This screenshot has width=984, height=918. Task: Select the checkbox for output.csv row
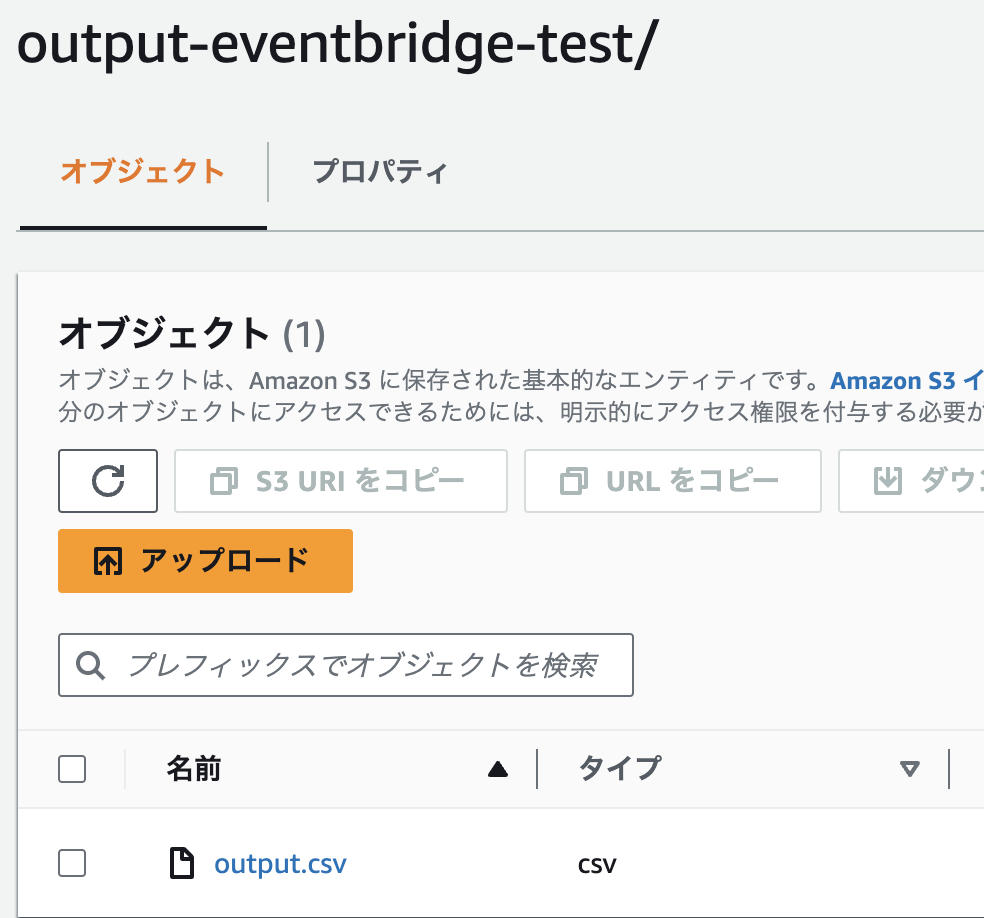coord(71,863)
